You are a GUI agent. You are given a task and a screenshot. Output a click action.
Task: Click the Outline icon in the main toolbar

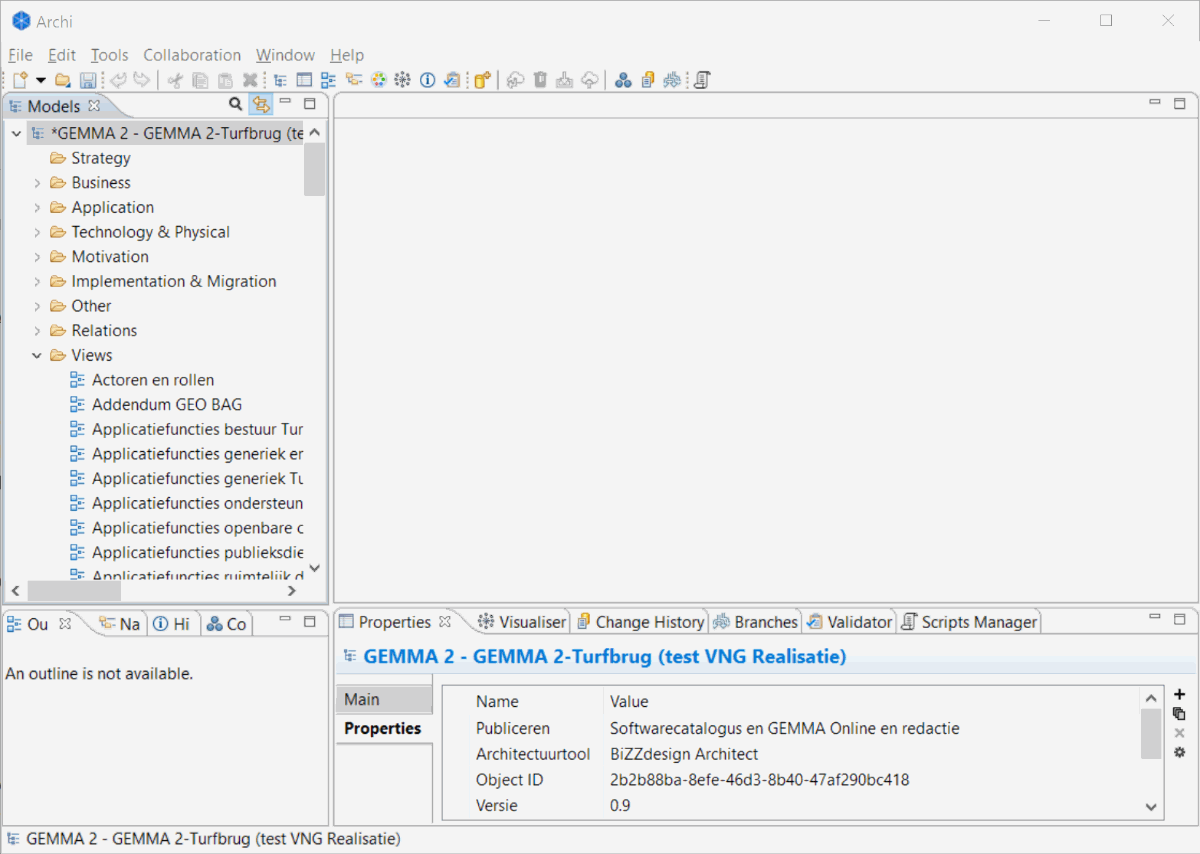click(329, 80)
